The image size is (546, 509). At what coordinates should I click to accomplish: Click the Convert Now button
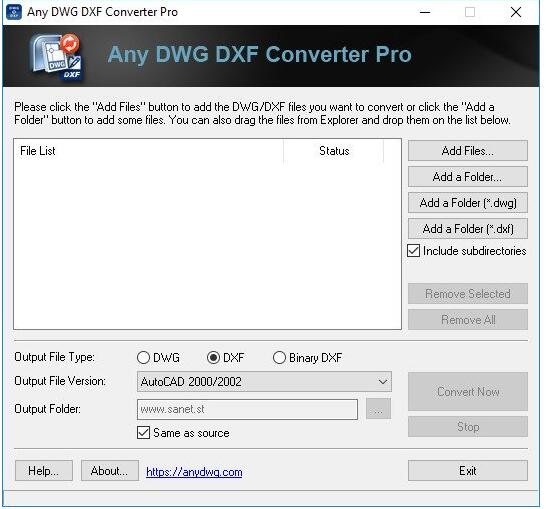point(468,392)
